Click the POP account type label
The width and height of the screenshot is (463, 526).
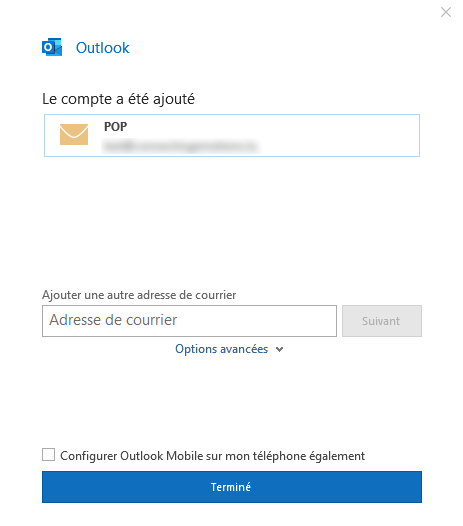click(115, 126)
